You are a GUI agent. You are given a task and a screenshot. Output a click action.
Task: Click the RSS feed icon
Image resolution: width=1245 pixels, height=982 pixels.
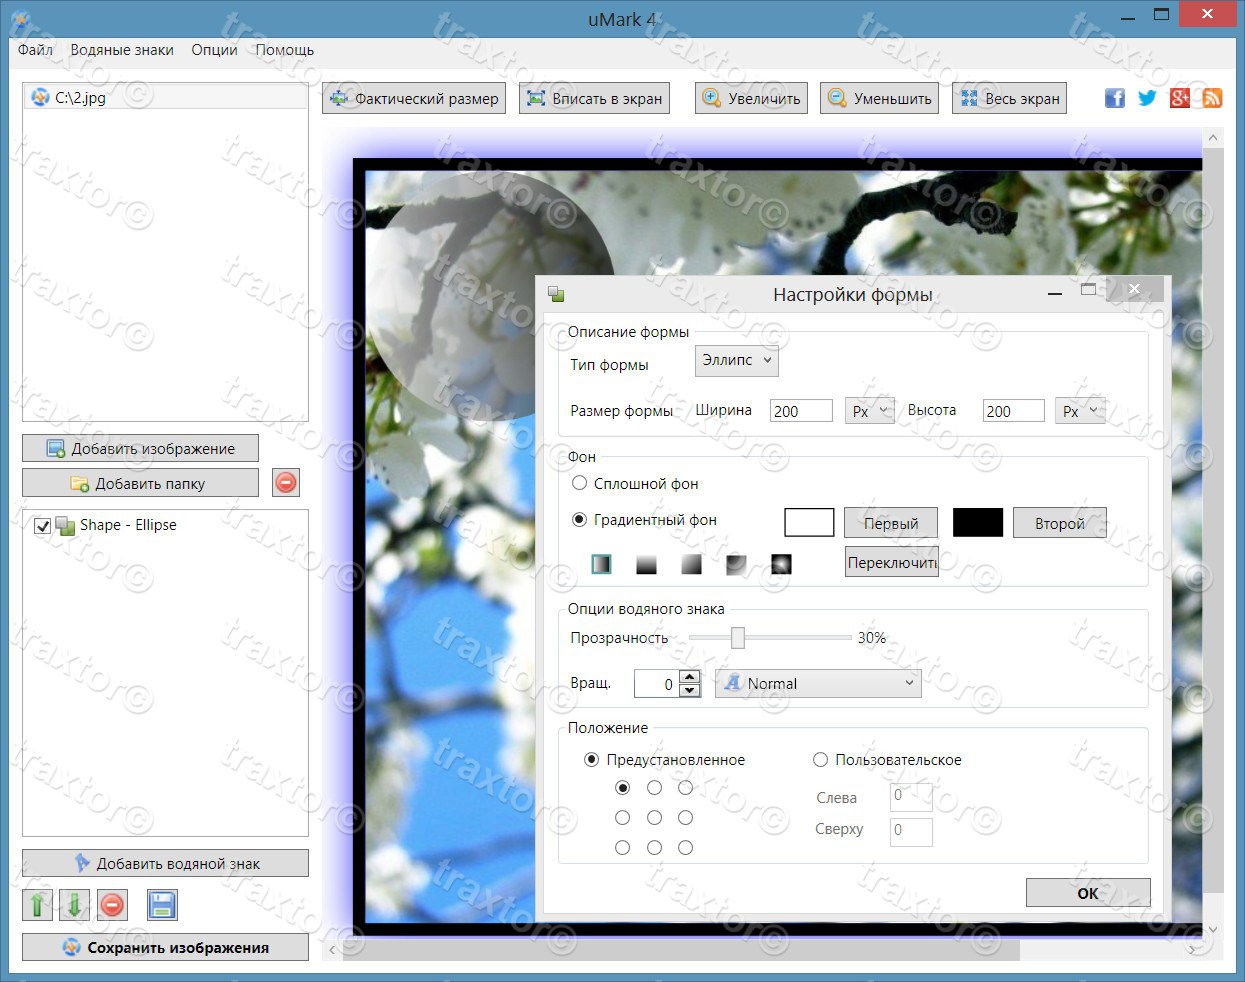1212,98
